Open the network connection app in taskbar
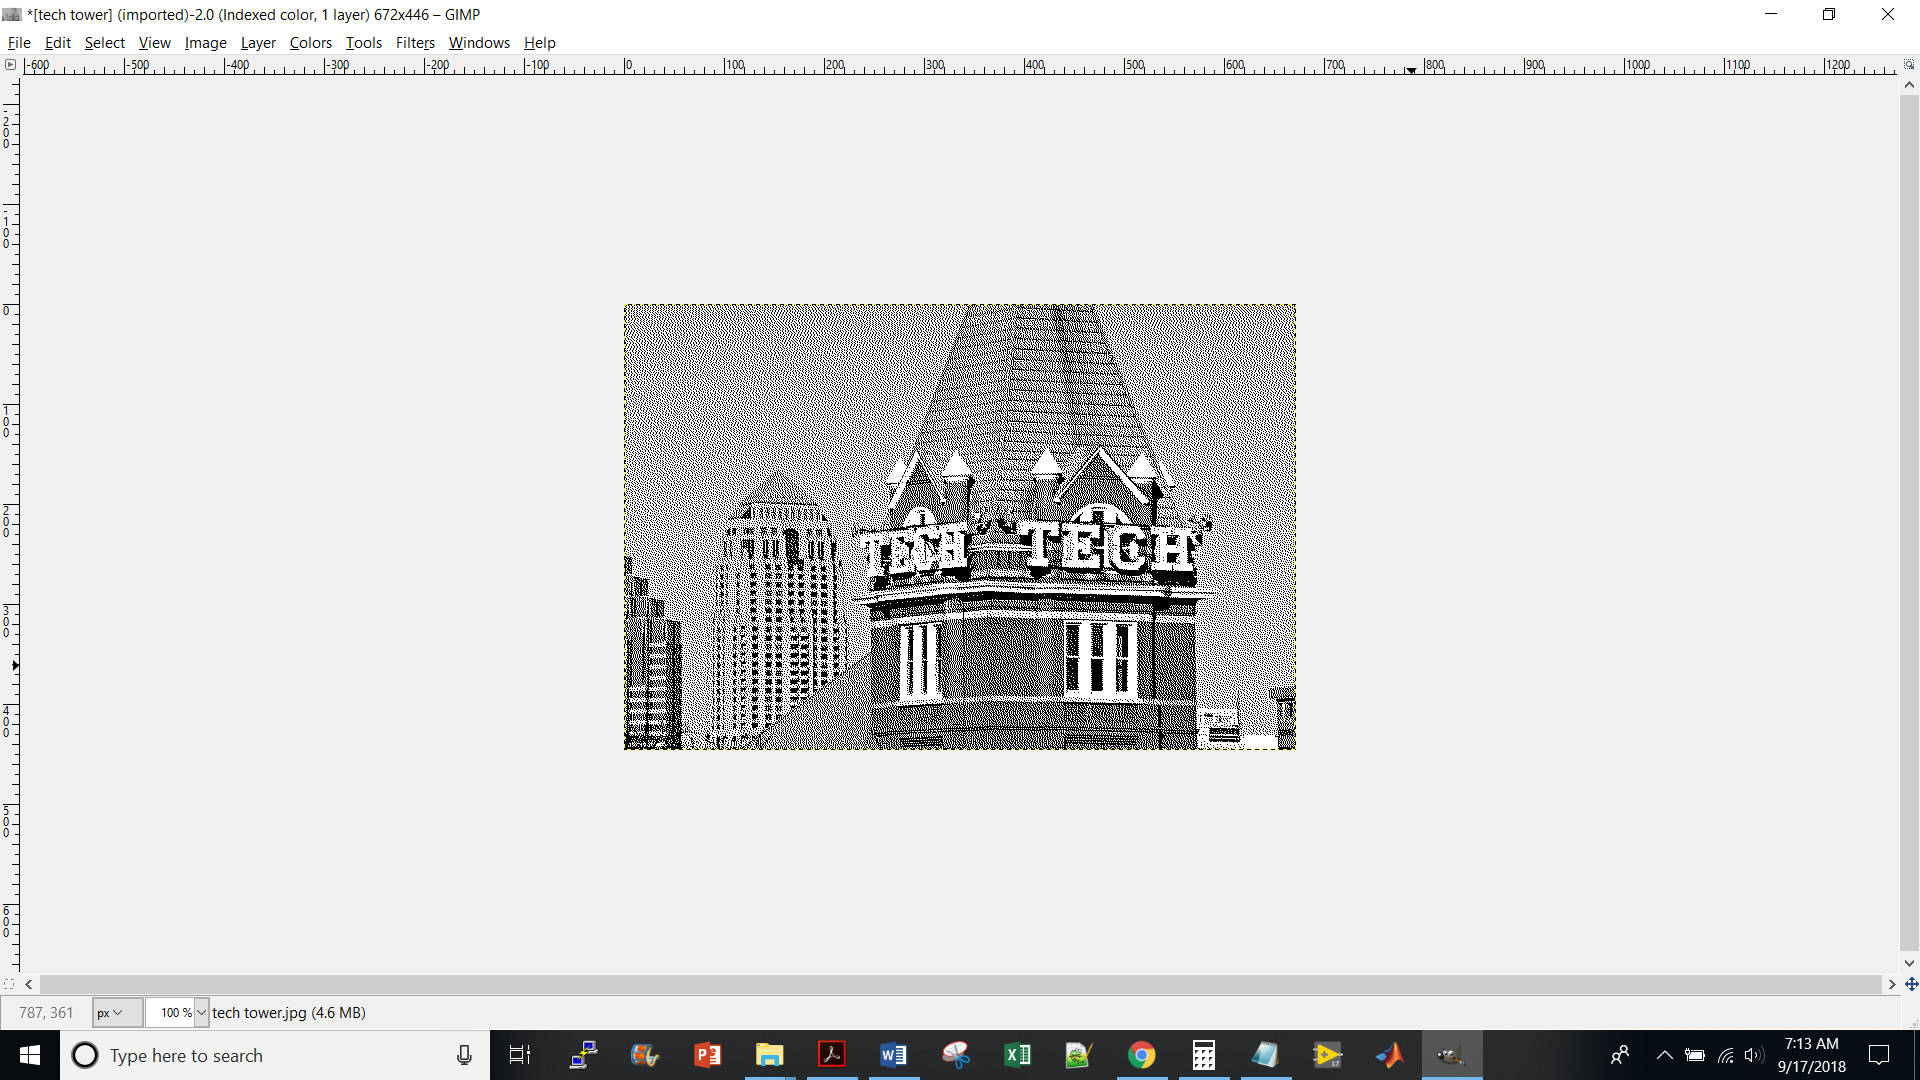 coord(583,1055)
